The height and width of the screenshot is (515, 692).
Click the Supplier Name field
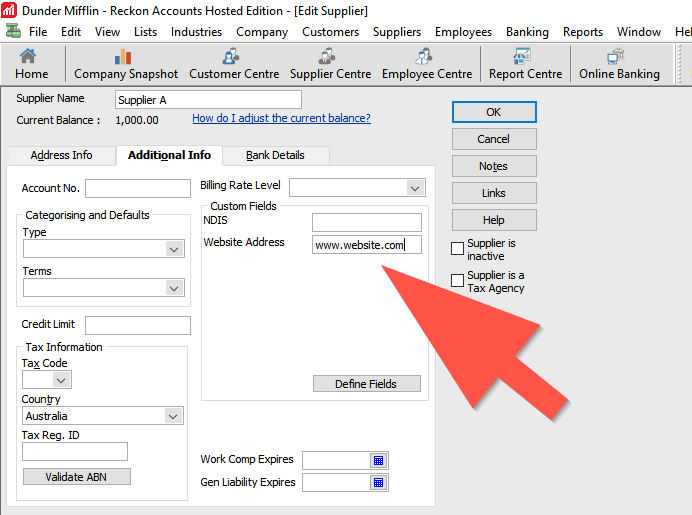coord(208,100)
